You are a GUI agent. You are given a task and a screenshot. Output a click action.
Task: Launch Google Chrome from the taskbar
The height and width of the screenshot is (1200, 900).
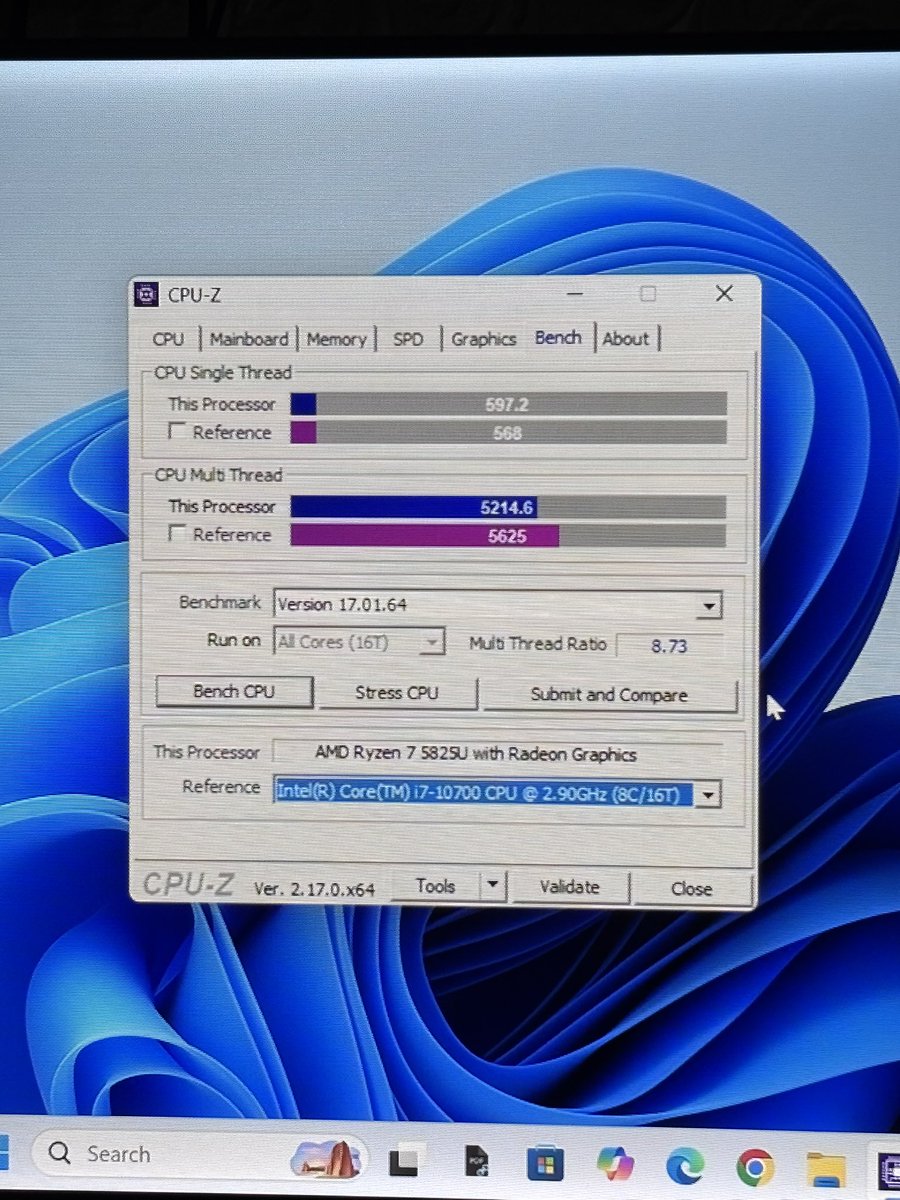click(x=755, y=1167)
